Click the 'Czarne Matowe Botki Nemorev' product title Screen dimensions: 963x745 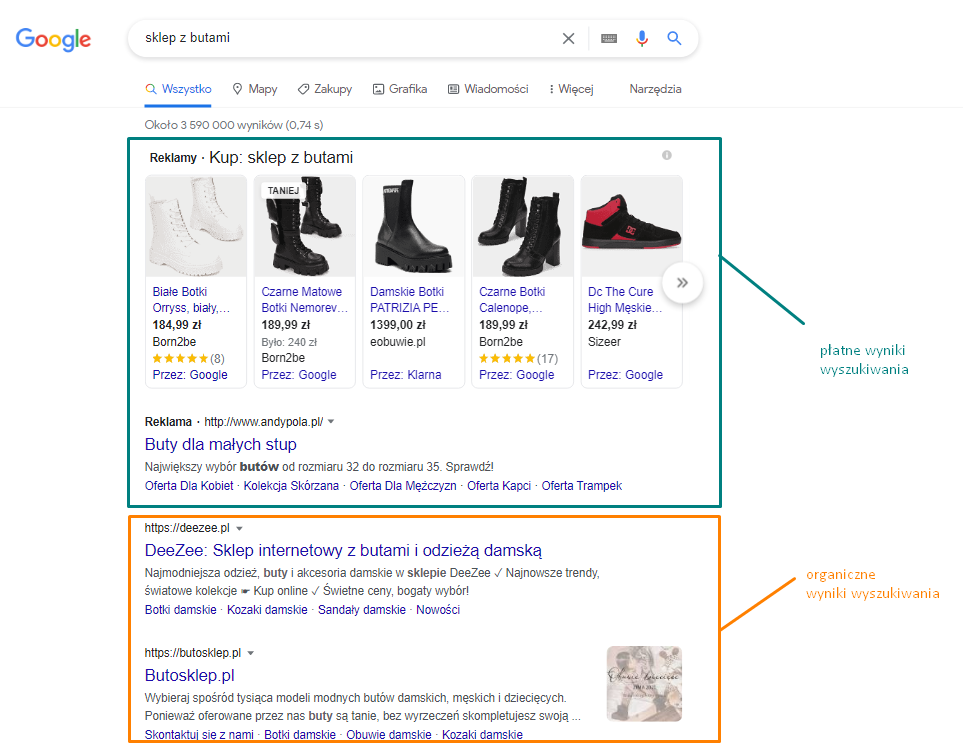coord(305,300)
